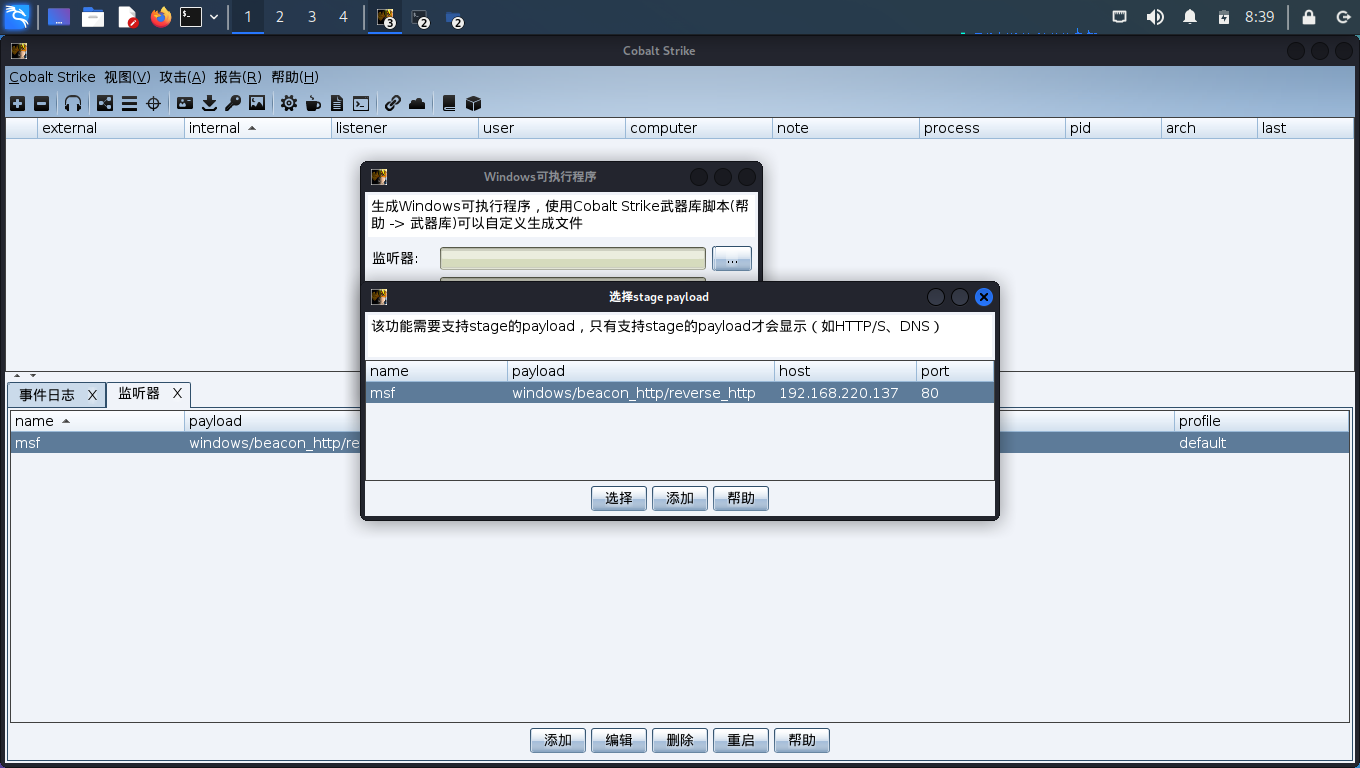
Task: Open listeners via the headphones icon
Action: coord(73,103)
